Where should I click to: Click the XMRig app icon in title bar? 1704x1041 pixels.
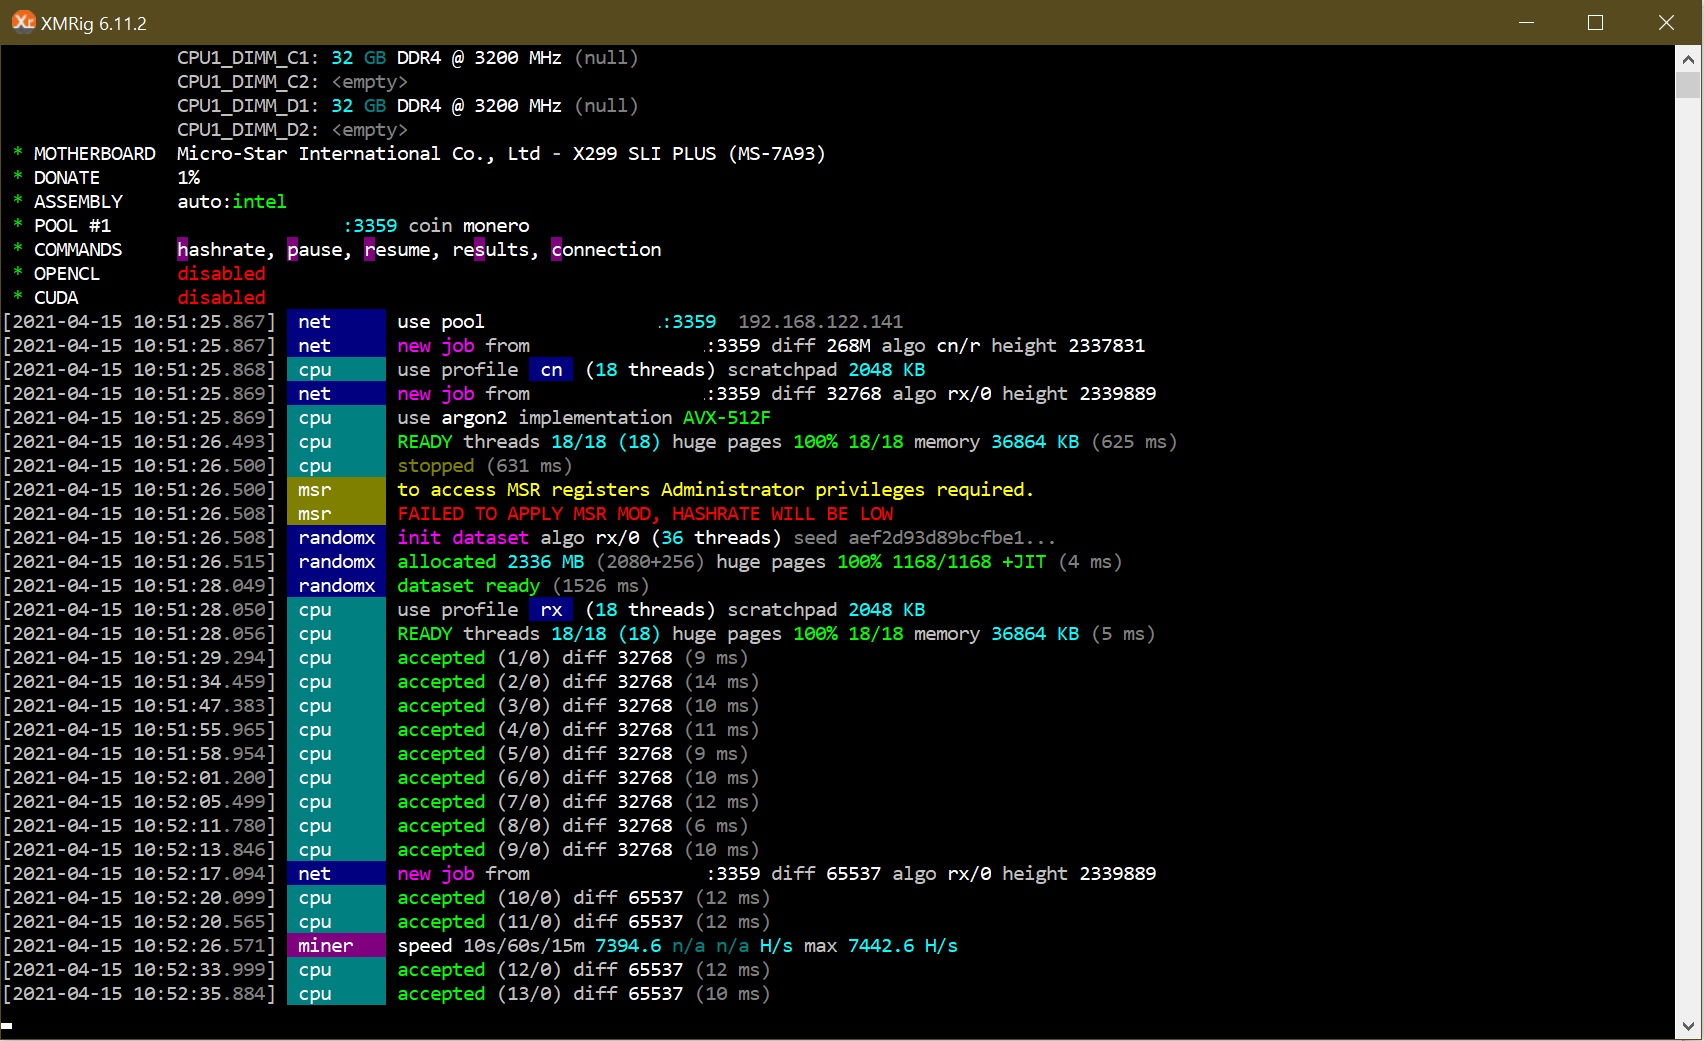(22, 21)
